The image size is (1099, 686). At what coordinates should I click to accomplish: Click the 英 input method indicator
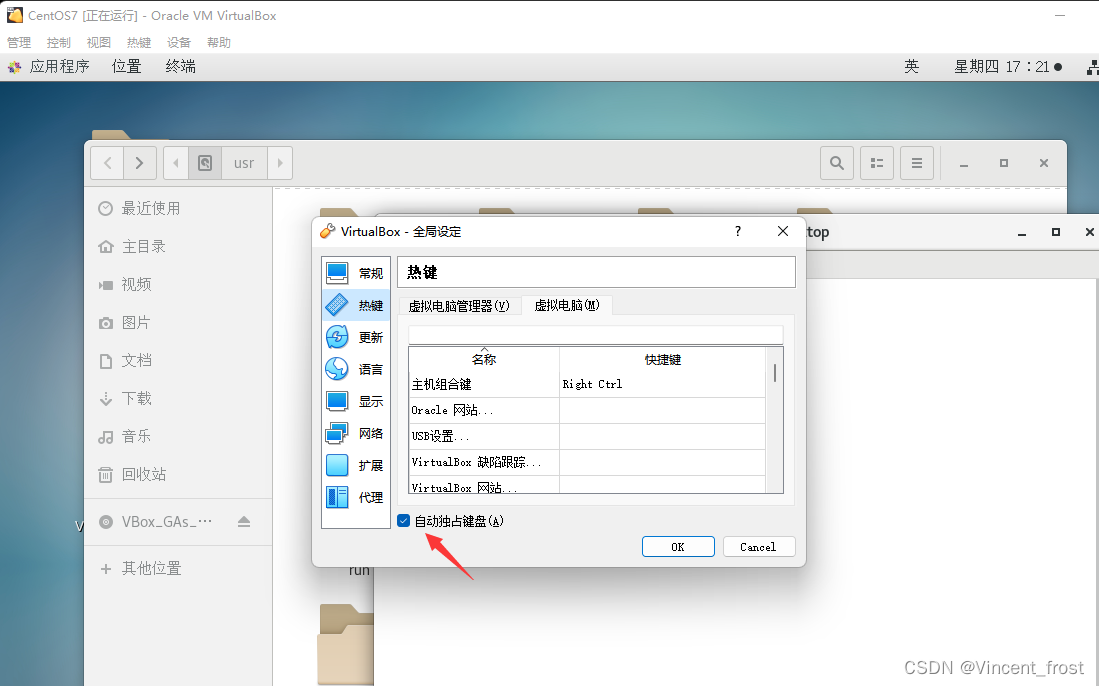pos(911,67)
